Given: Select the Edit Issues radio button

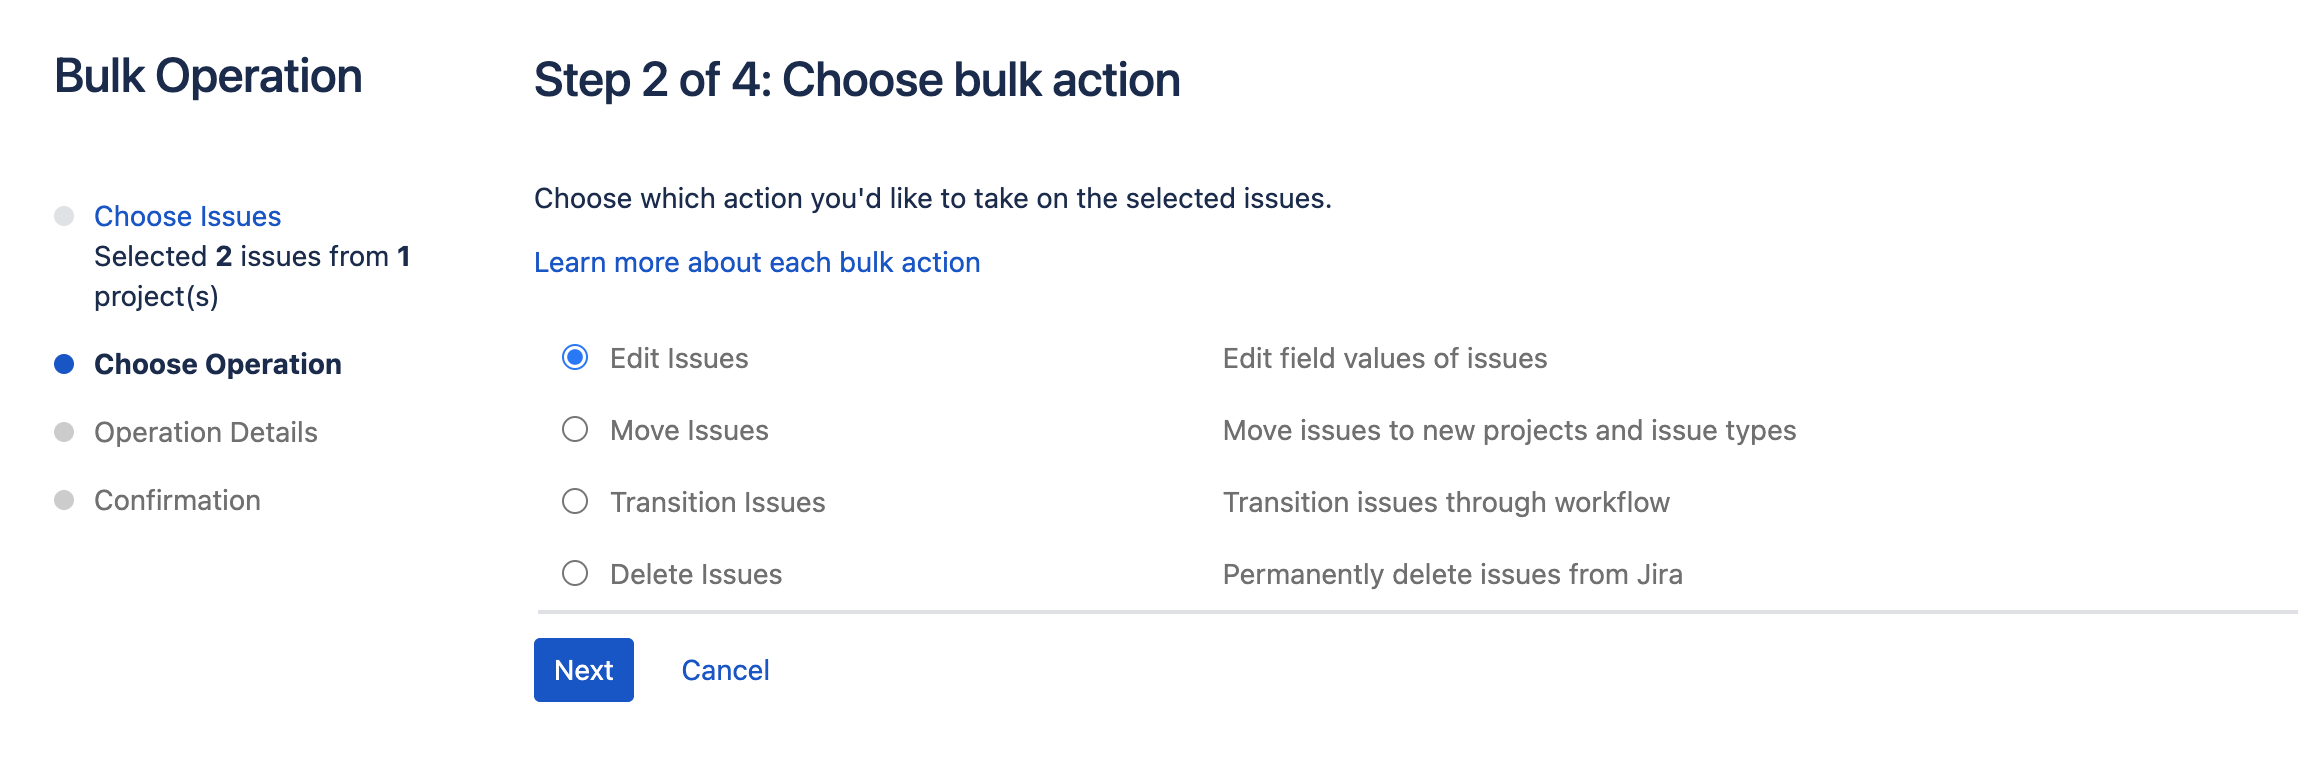Looking at the screenshot, I should [x=575, y=358].
